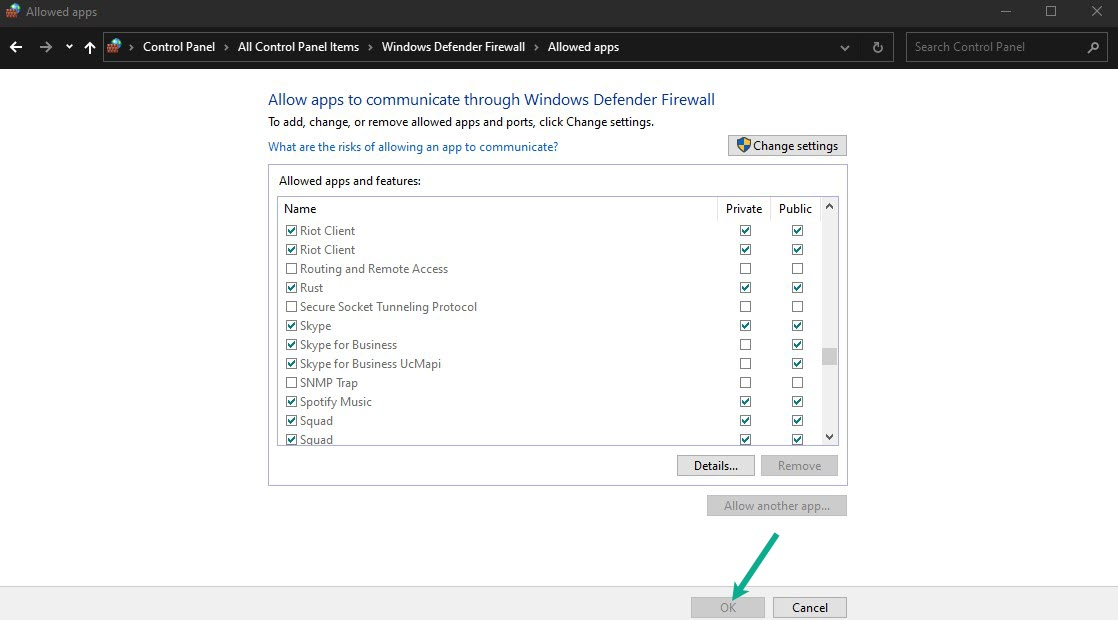
Task: Confirm with the OK button
Action: coord(728,607)
